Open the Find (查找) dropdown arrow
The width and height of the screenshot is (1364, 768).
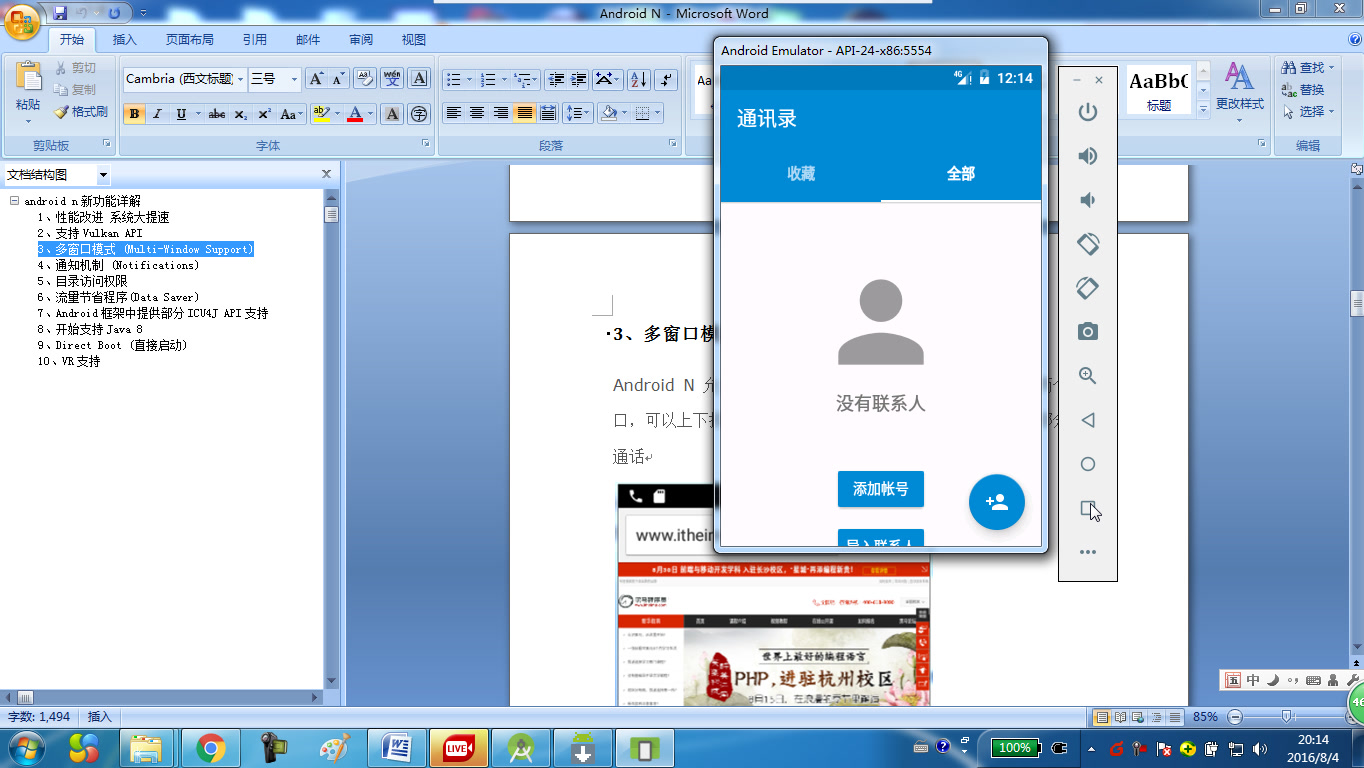[1332, 68]
